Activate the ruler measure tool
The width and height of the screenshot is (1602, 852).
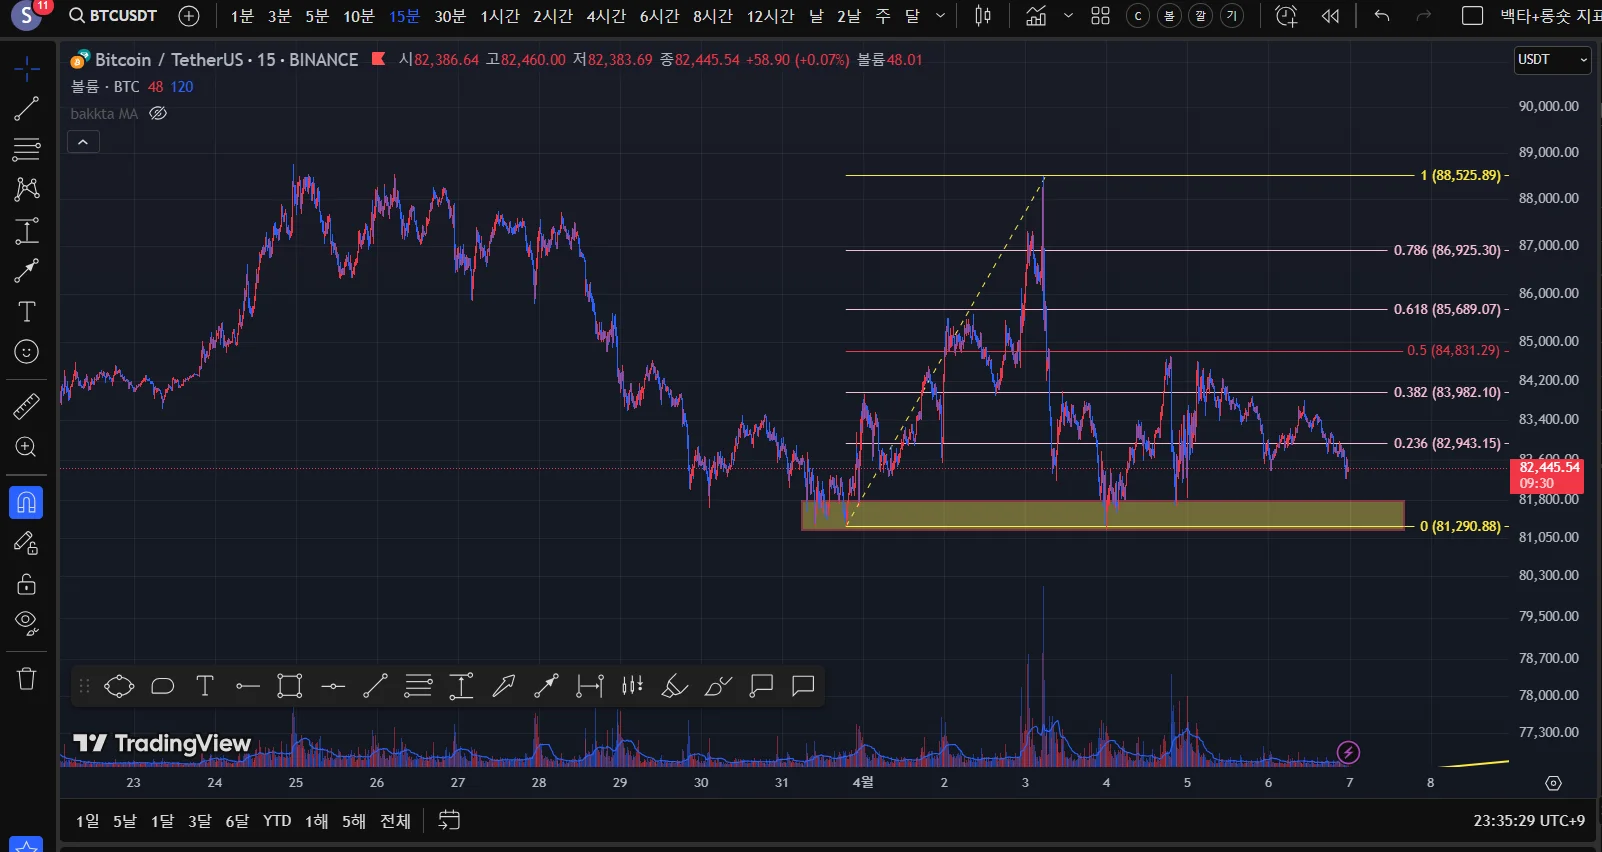click(27, 406)
